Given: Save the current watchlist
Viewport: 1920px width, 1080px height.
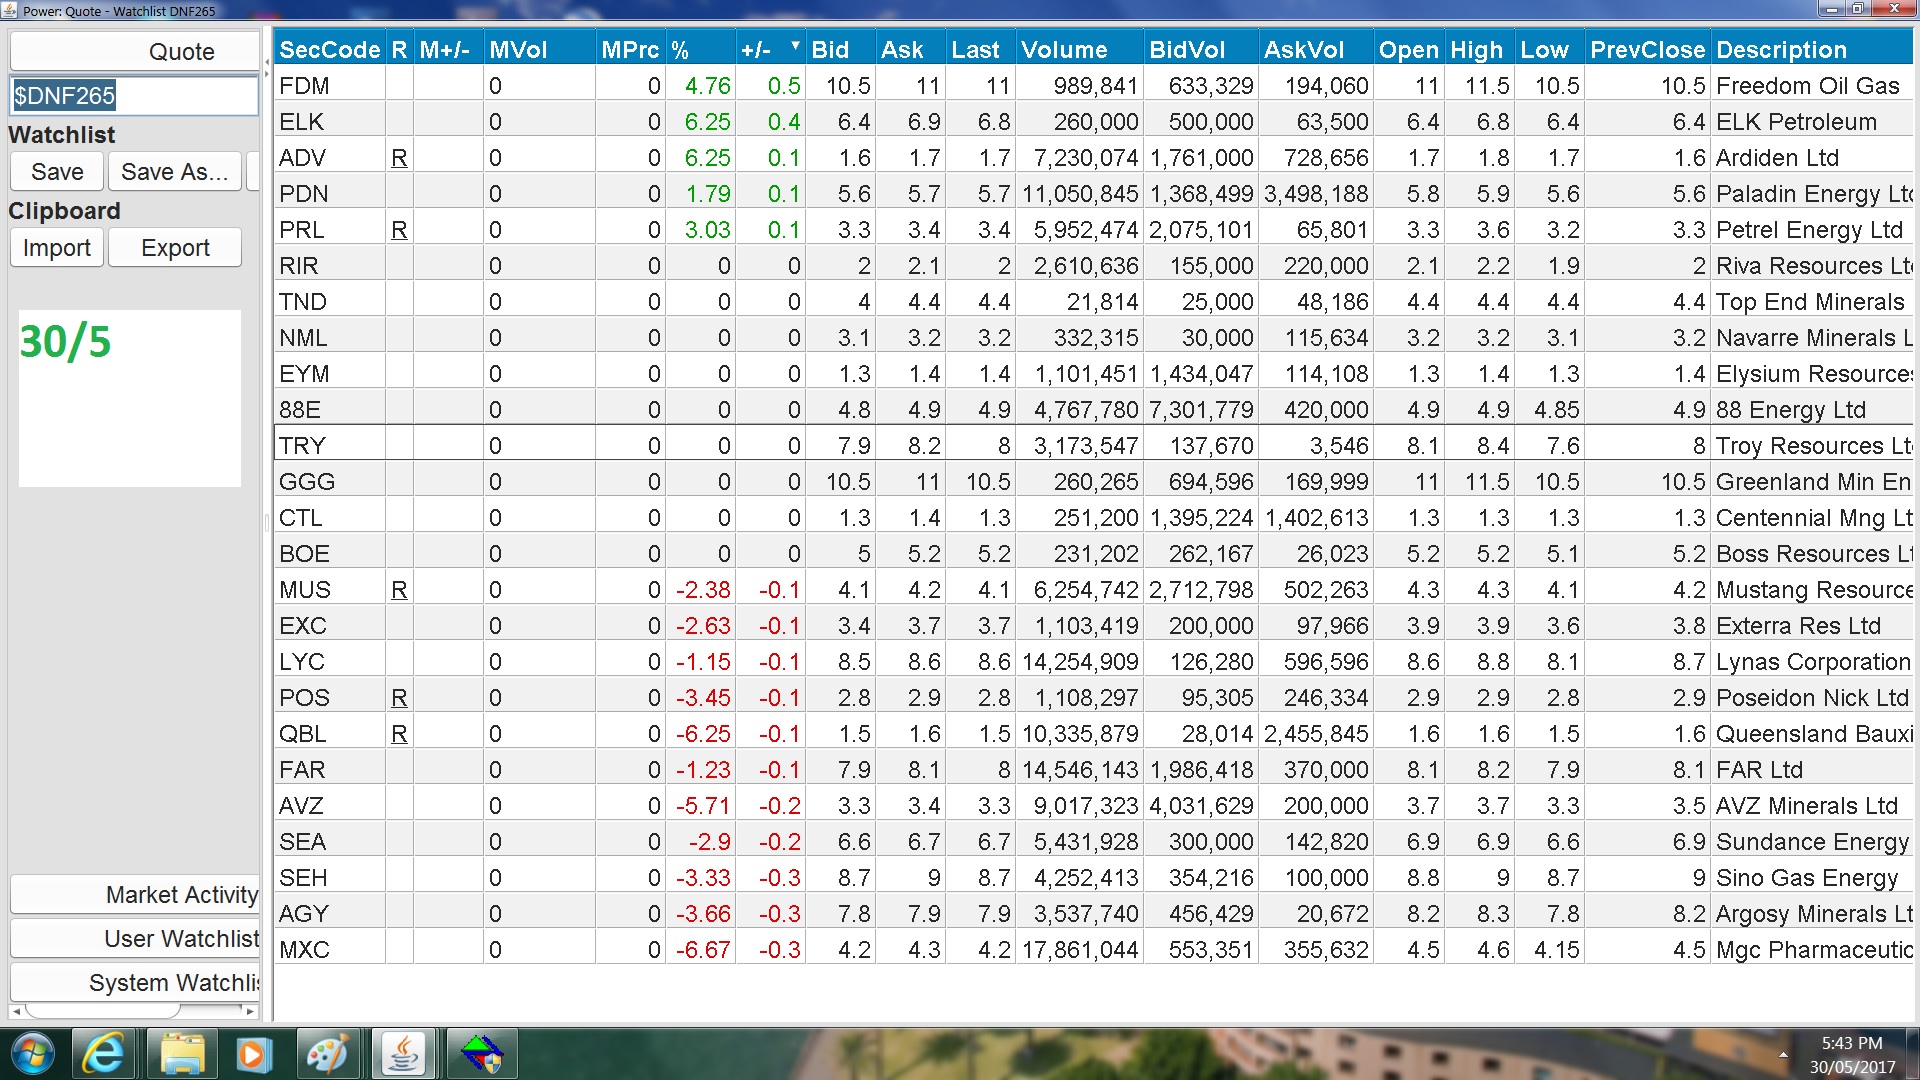Looking at the screenshot, I should pyautogui.click(x=57, y=172).
